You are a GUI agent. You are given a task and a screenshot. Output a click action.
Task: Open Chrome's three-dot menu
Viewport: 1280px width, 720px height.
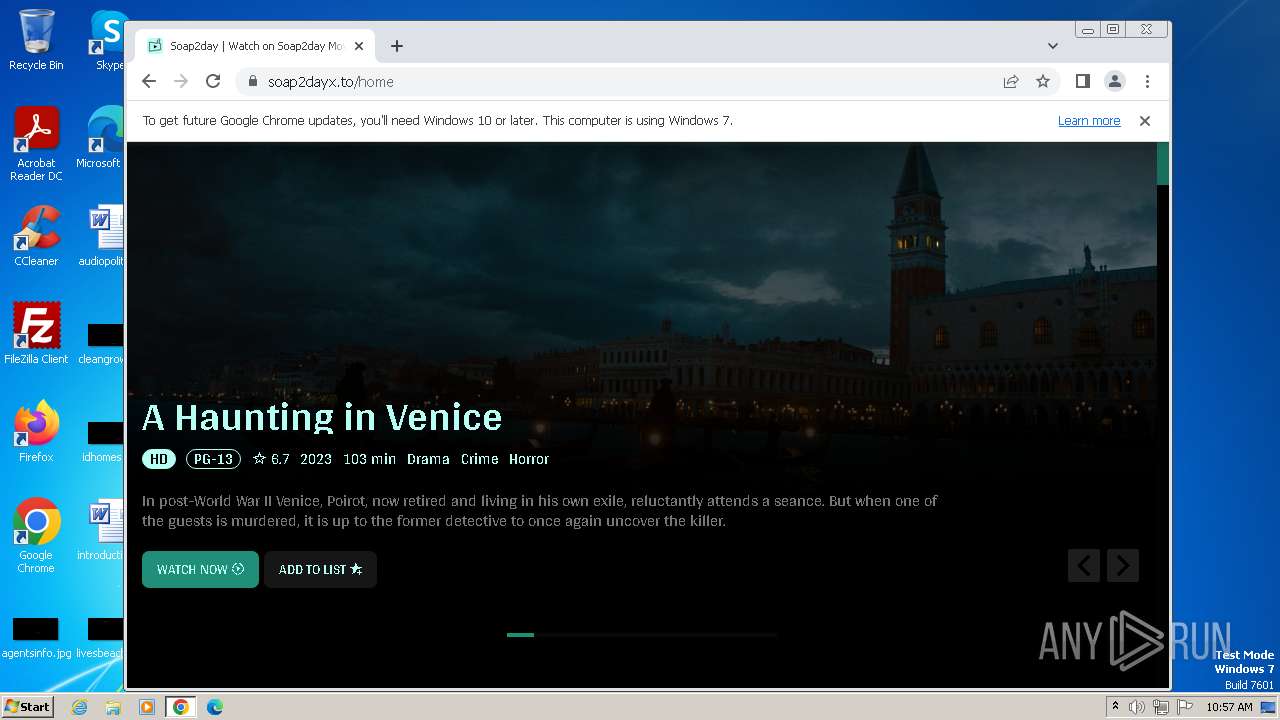(x=1147, y=81)
